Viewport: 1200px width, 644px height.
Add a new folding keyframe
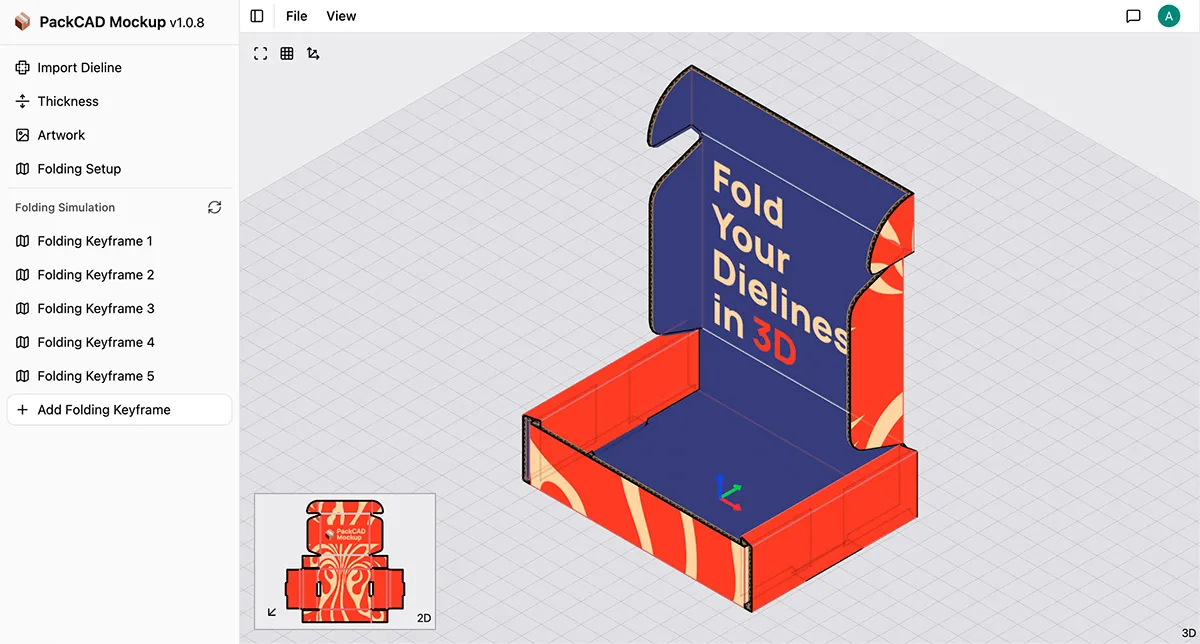pyautogui.click(x=104, y=410)
